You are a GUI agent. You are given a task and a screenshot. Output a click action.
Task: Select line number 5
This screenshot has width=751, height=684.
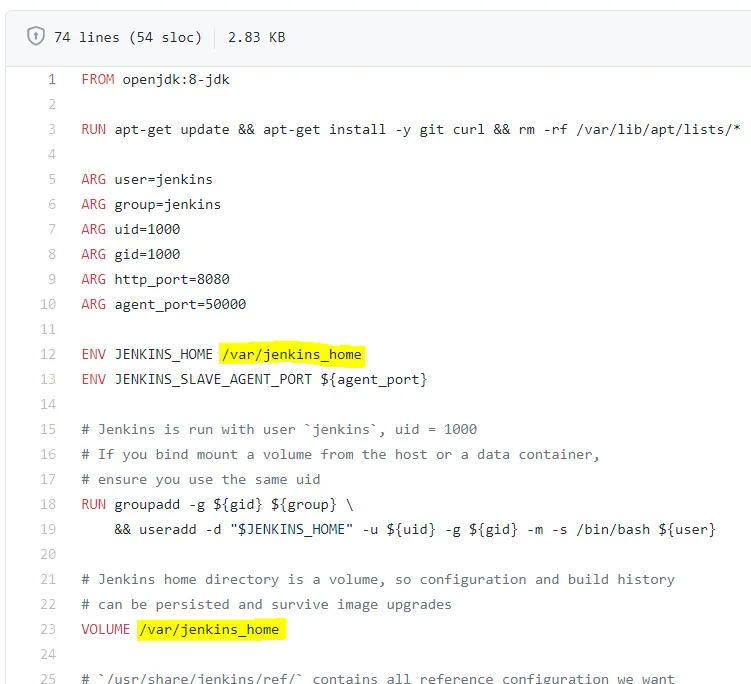point(52,179)
